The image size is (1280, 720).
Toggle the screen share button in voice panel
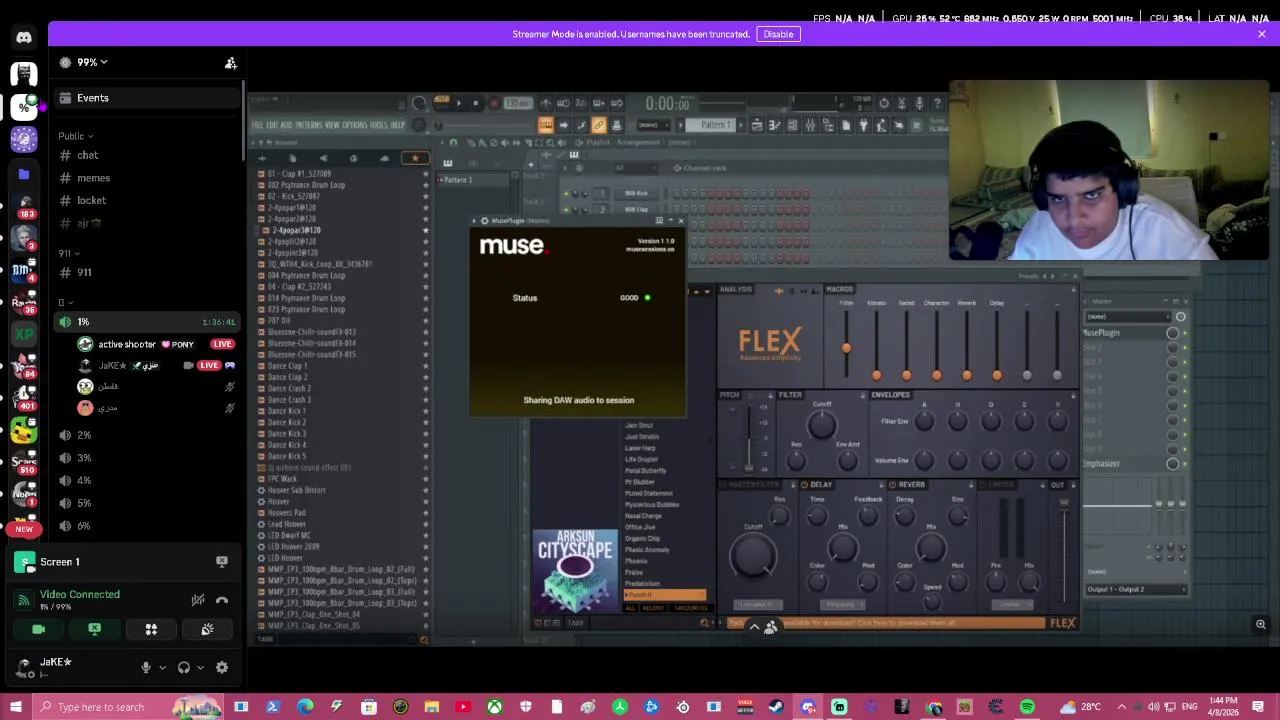click(95, 629)
